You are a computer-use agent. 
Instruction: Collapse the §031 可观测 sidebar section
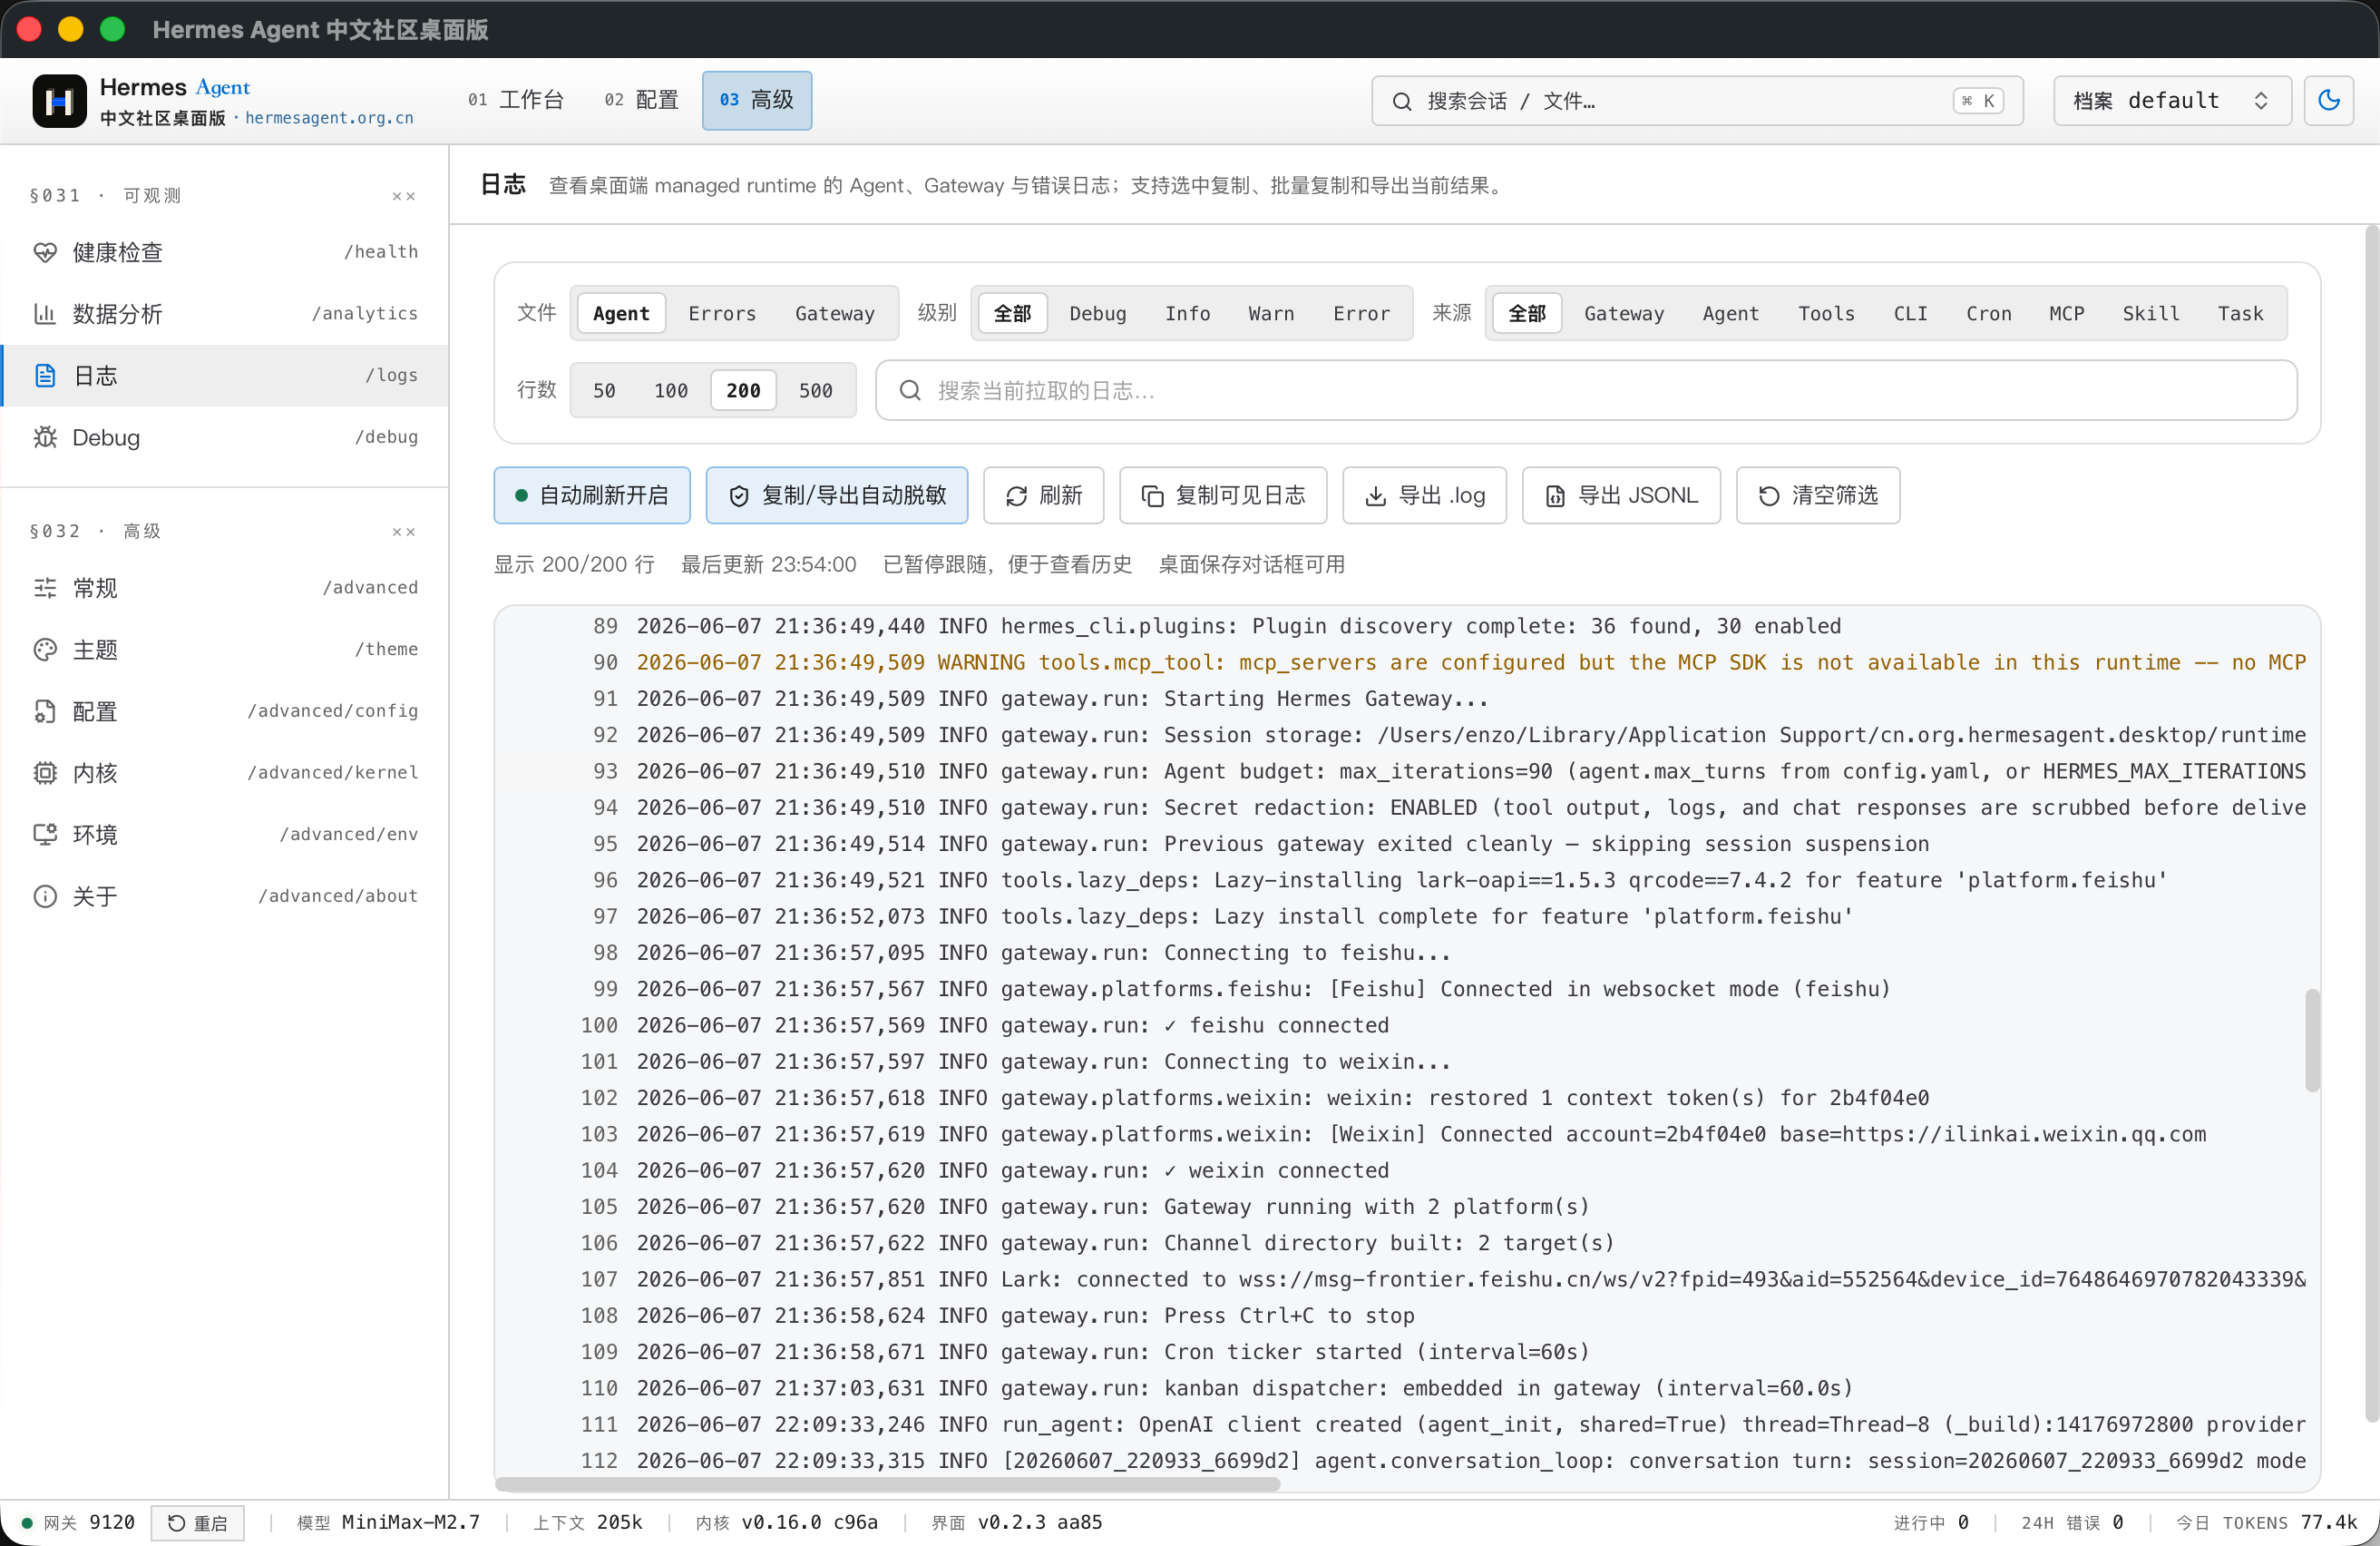tap(404, 196)
